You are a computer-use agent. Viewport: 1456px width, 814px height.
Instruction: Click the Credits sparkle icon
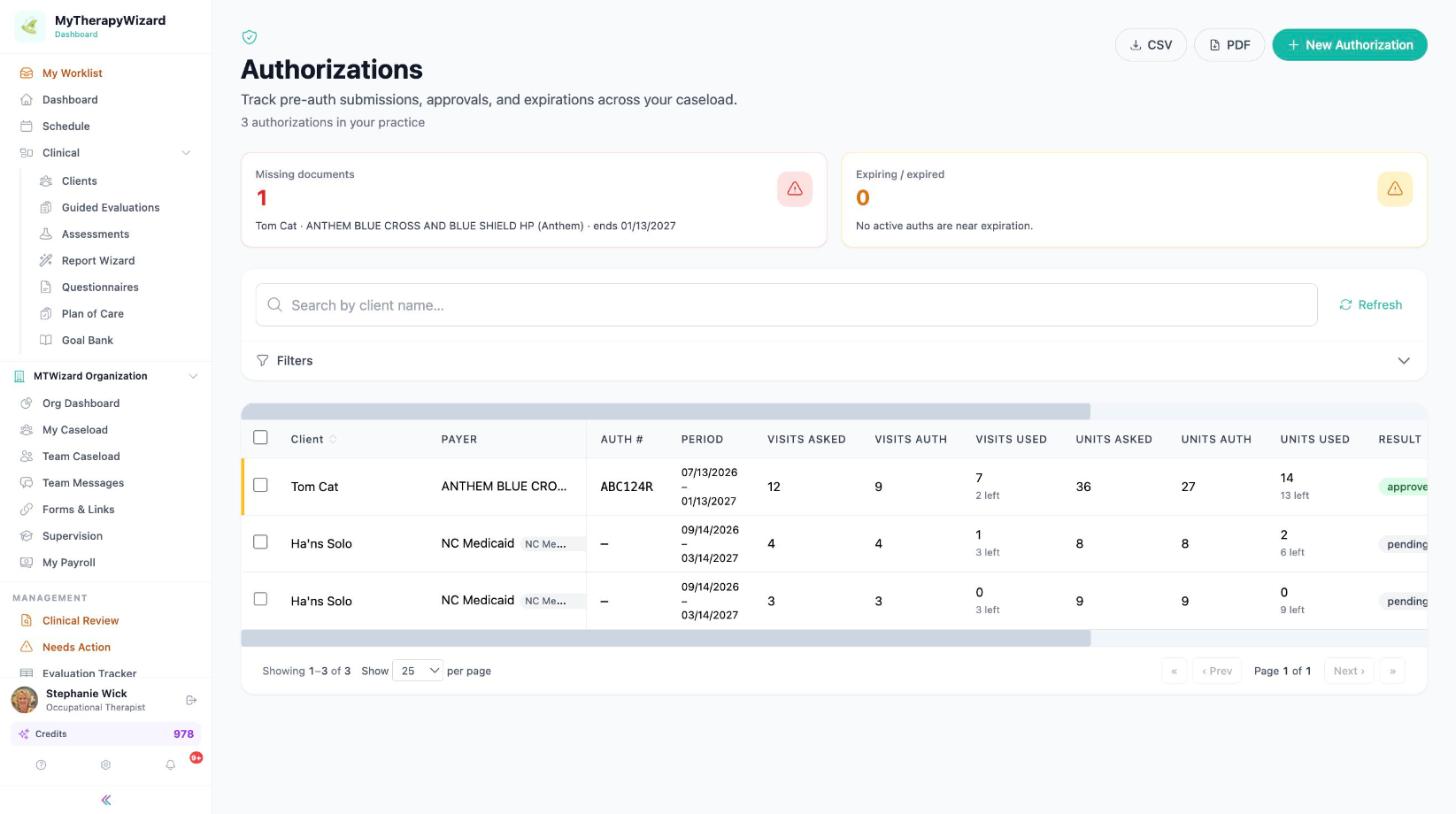click(x=24, y=734)
